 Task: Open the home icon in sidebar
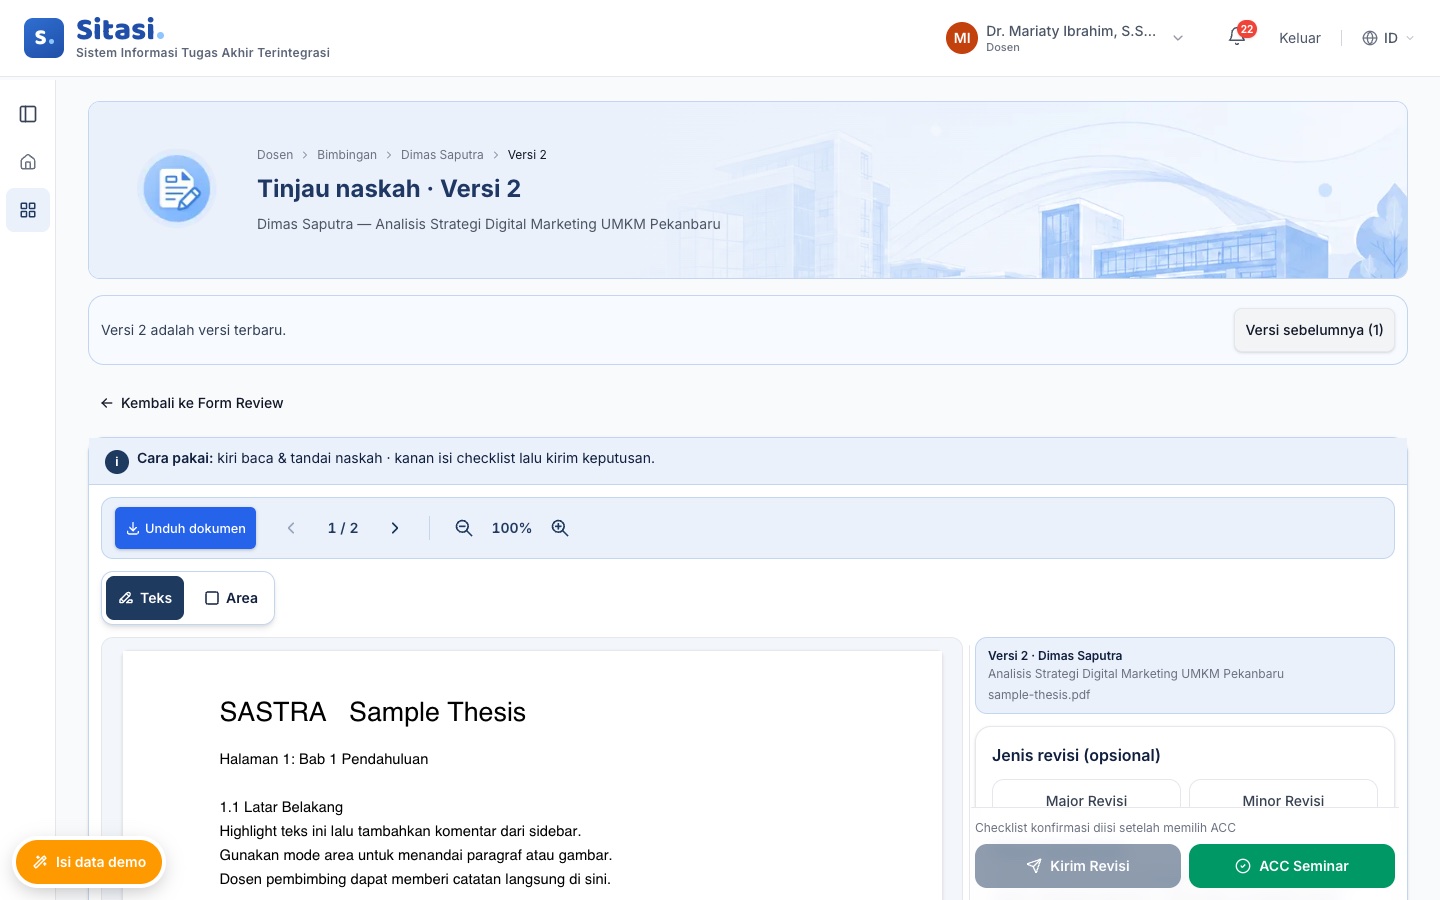tap(28, 162)
